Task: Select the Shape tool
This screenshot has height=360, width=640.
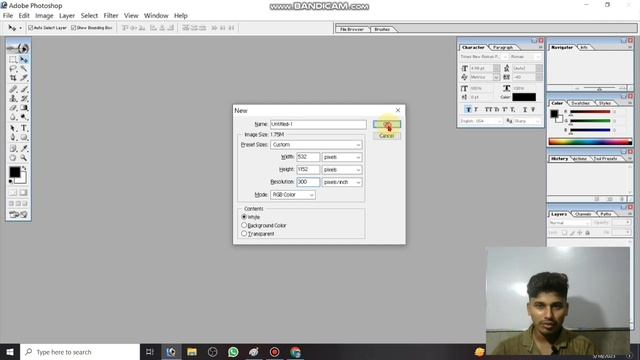Action: tap(24, 138)
